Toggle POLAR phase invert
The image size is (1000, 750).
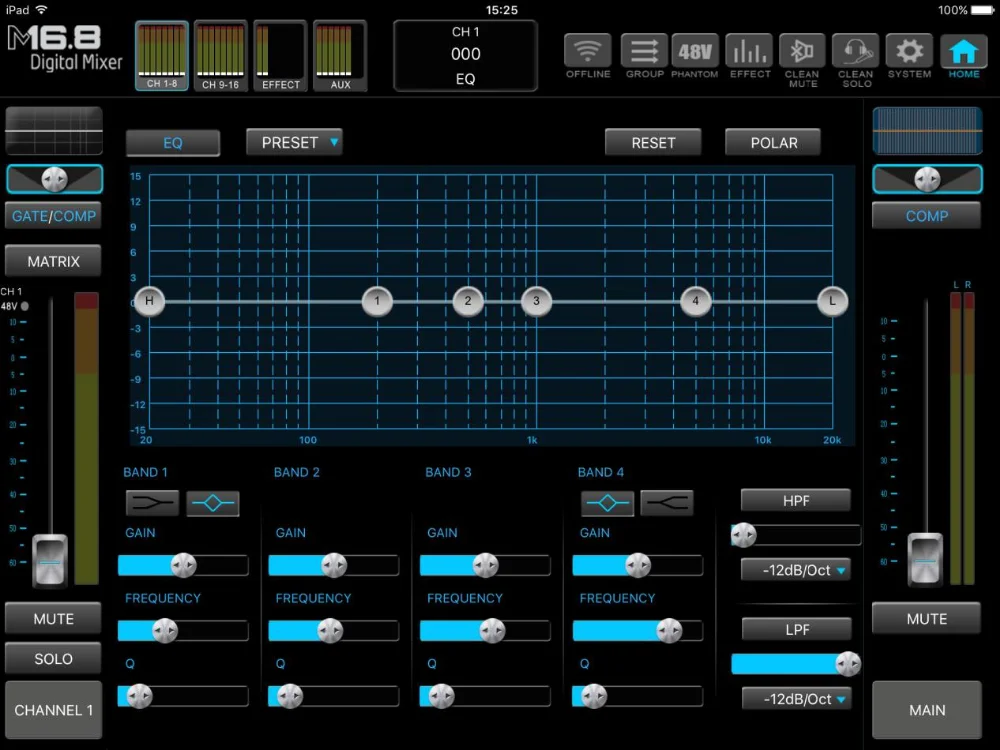pos(774,143)
